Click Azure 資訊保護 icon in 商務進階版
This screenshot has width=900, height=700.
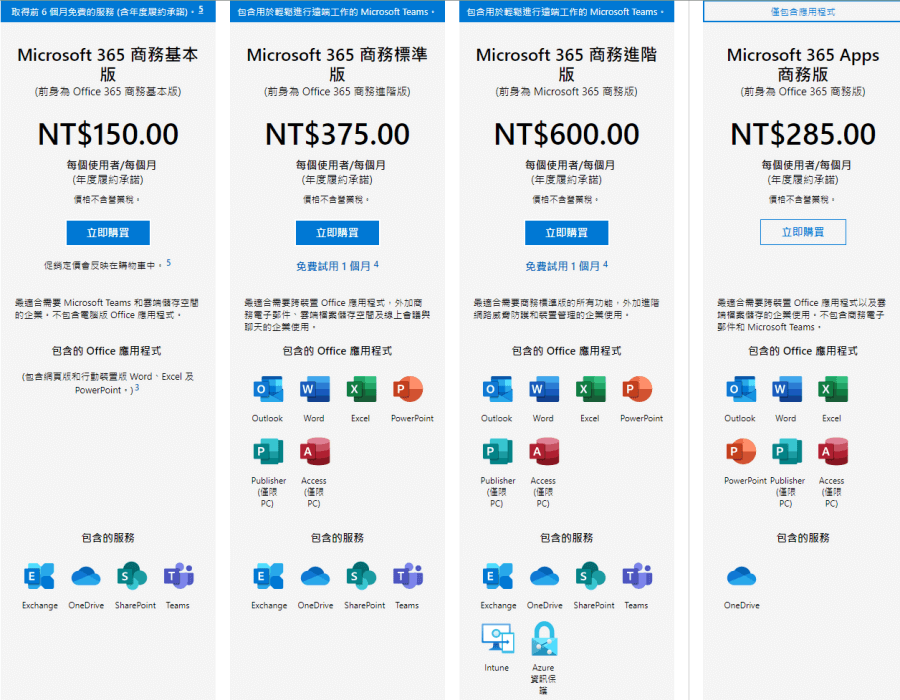coord(544,639)
